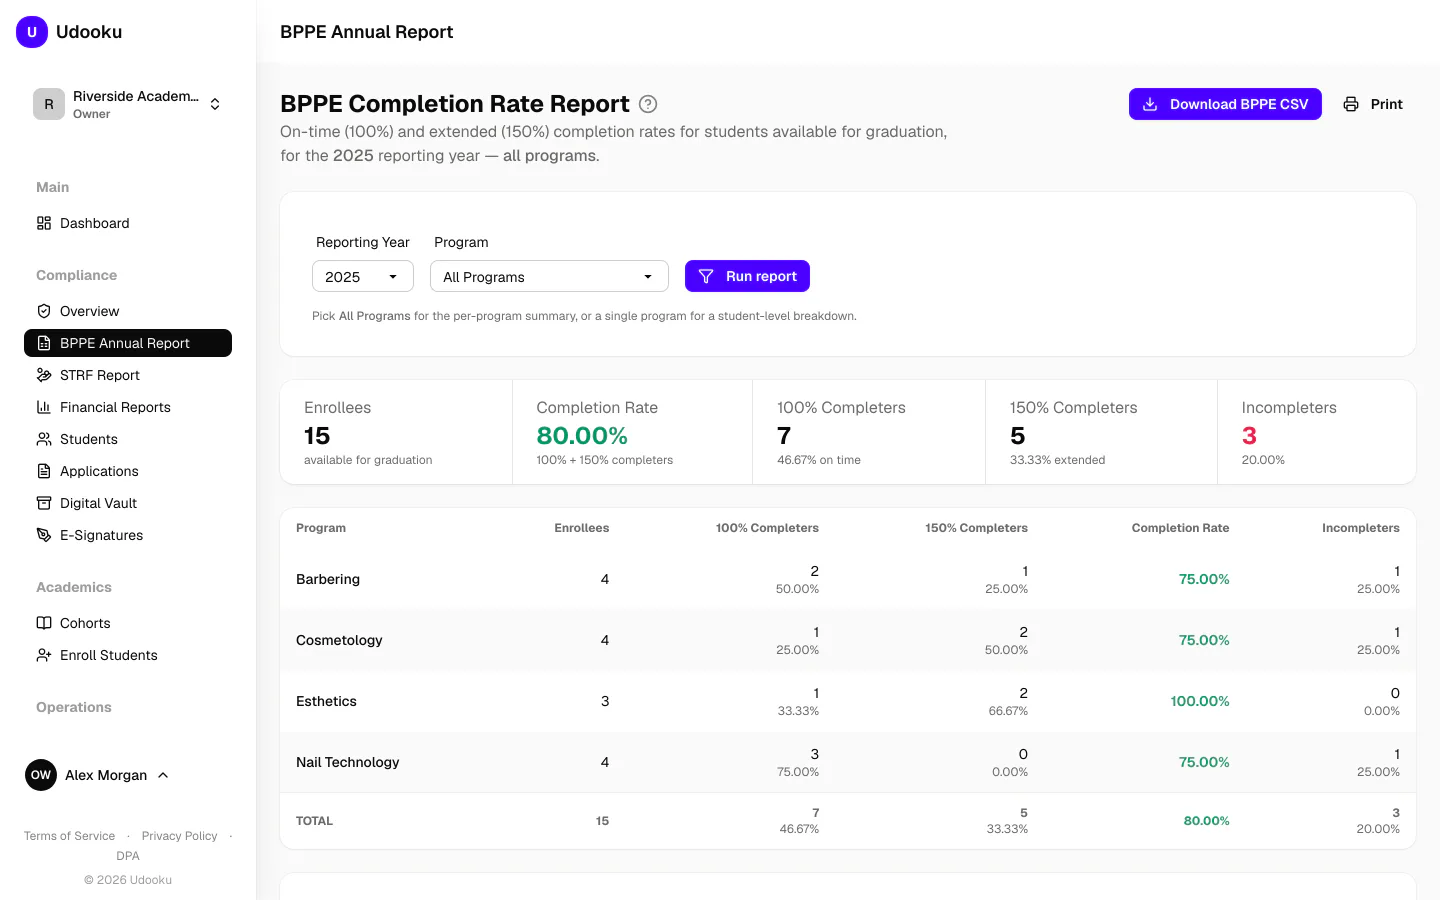Click the printer icon
Image resolution: width=1440 pixels, height=900 pixels.
tap(1351, 104)
